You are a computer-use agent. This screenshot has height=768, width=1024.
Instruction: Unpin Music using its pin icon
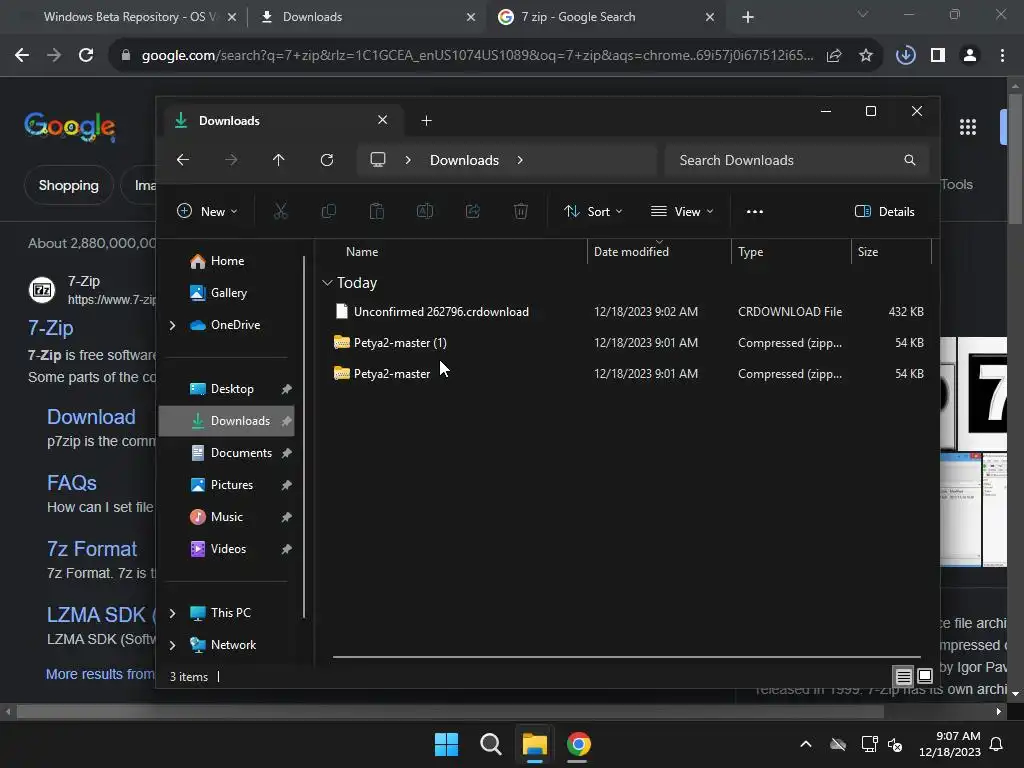point(286,517)
